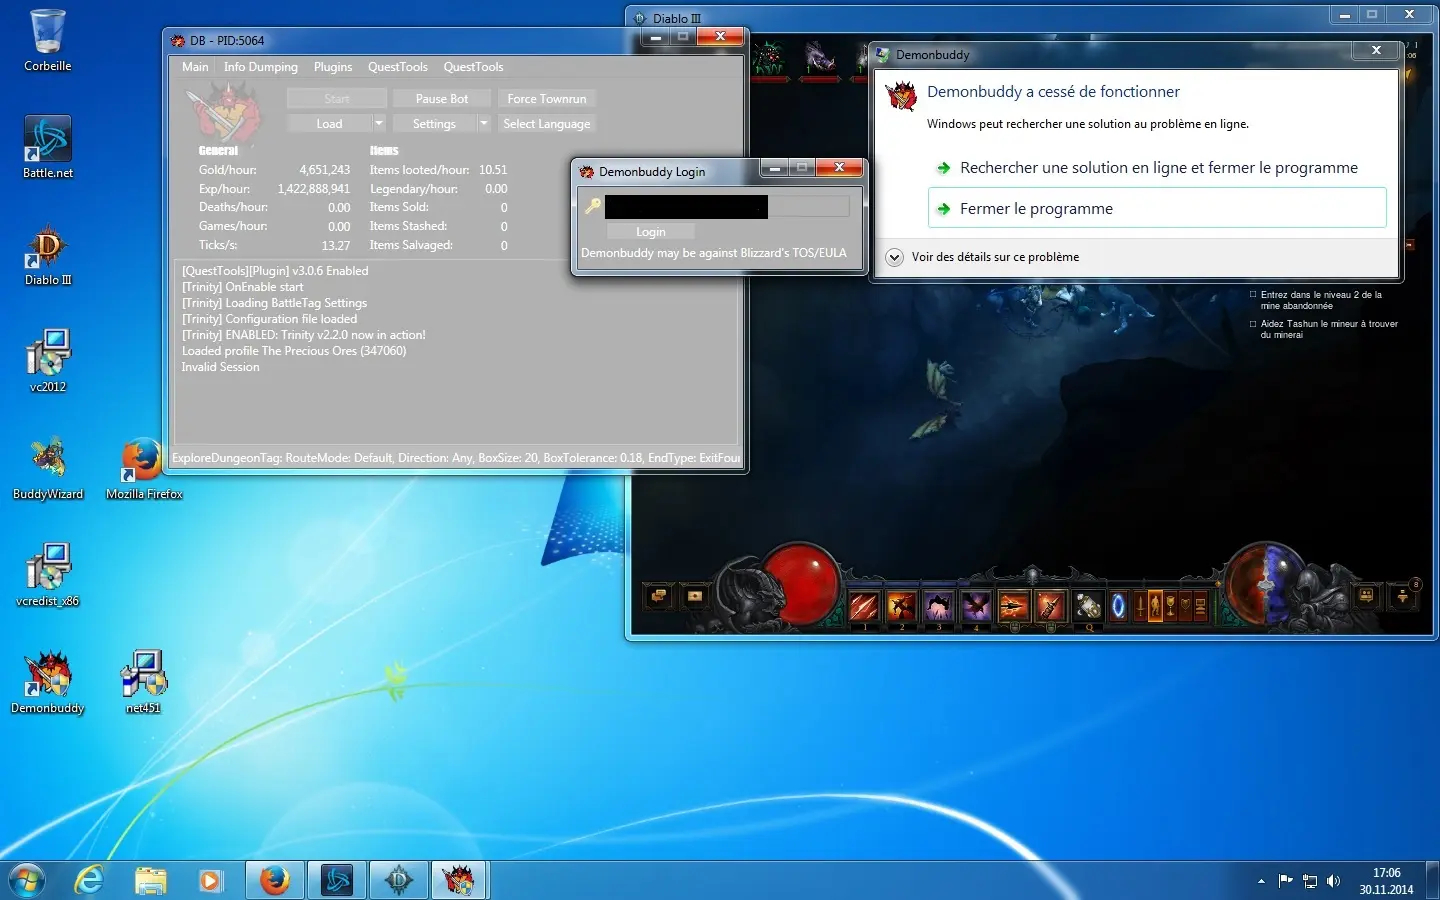This screenshot has width=1440, height=900.
Task: Click Action Center flag in tray
Action: [x=1286, y=881]
